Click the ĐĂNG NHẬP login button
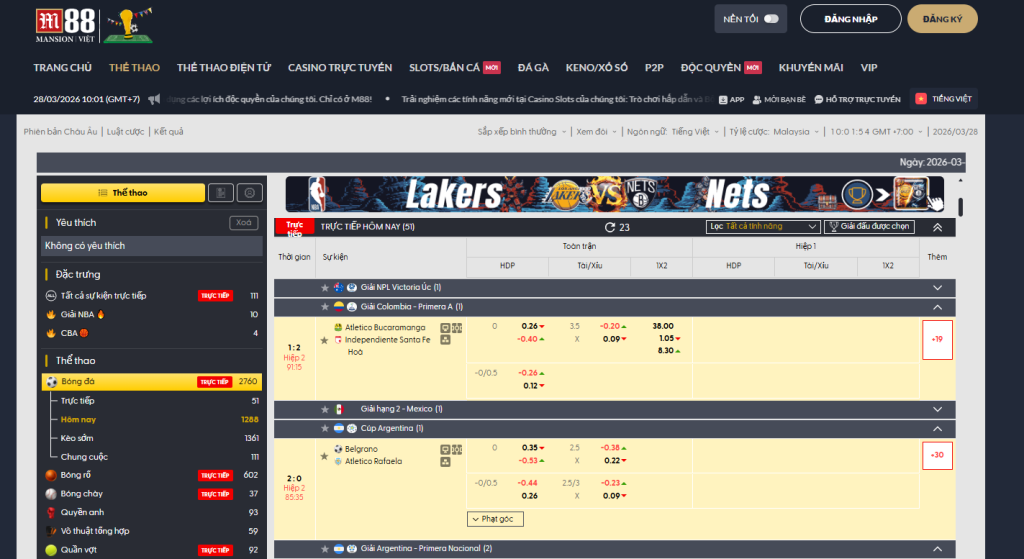This screenshot has height=559, width=1024. pyautogui.click(x=850, y=19)
